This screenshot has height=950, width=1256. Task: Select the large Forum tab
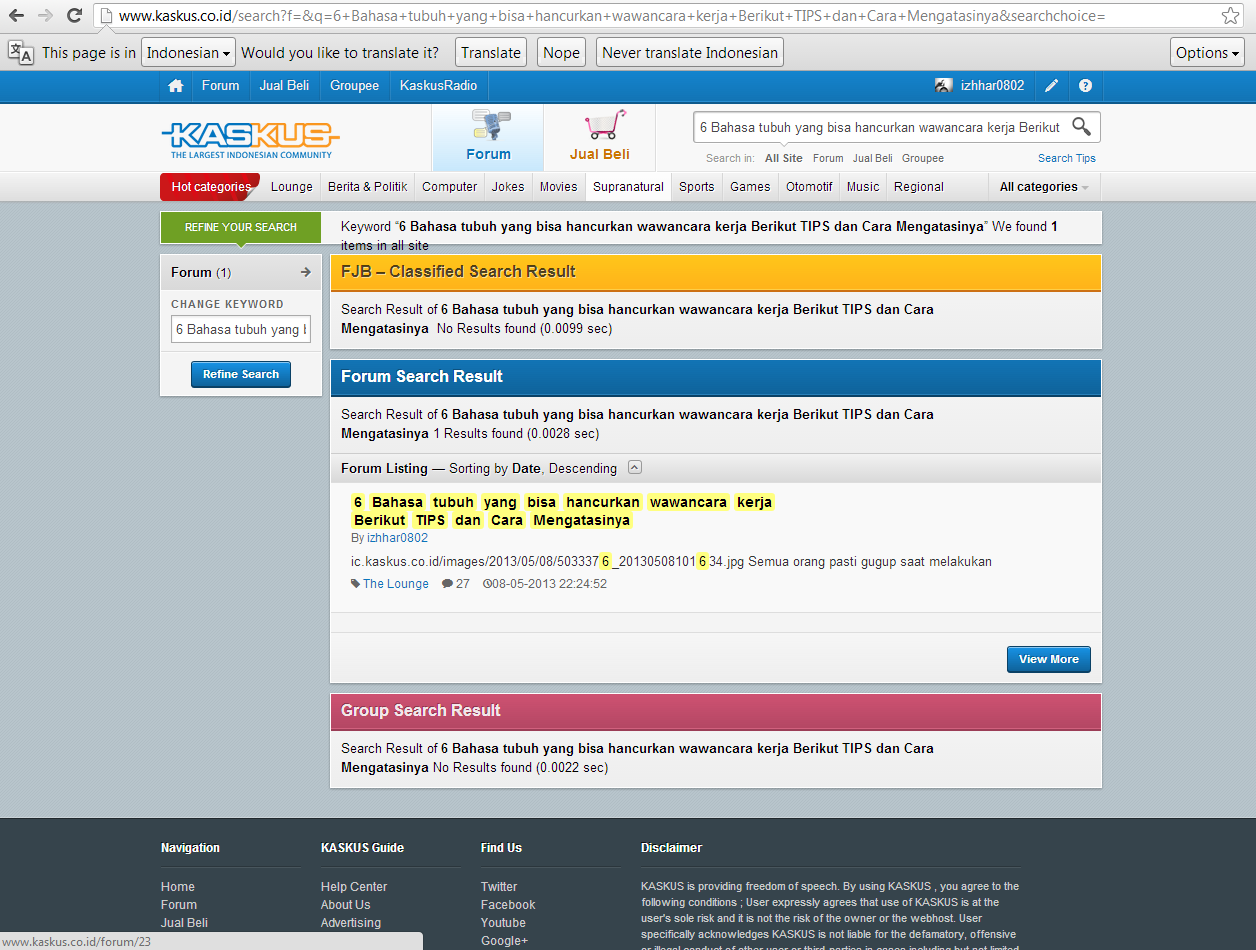click(x=488, y=137)
